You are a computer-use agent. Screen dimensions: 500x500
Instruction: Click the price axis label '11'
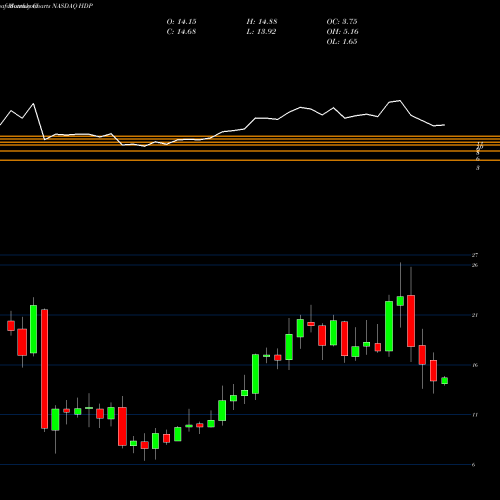(475, 415)
